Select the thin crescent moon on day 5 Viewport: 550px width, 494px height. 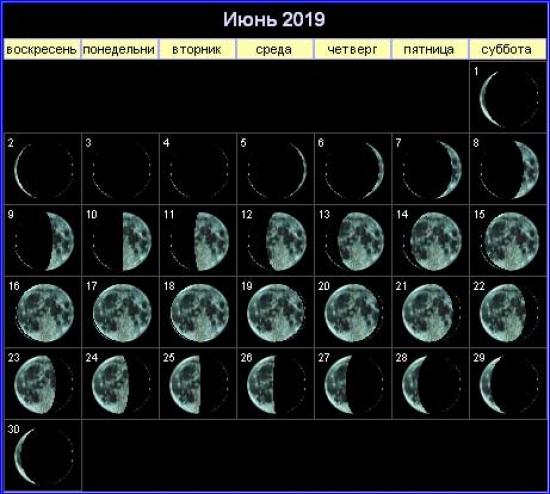(277, 170)
